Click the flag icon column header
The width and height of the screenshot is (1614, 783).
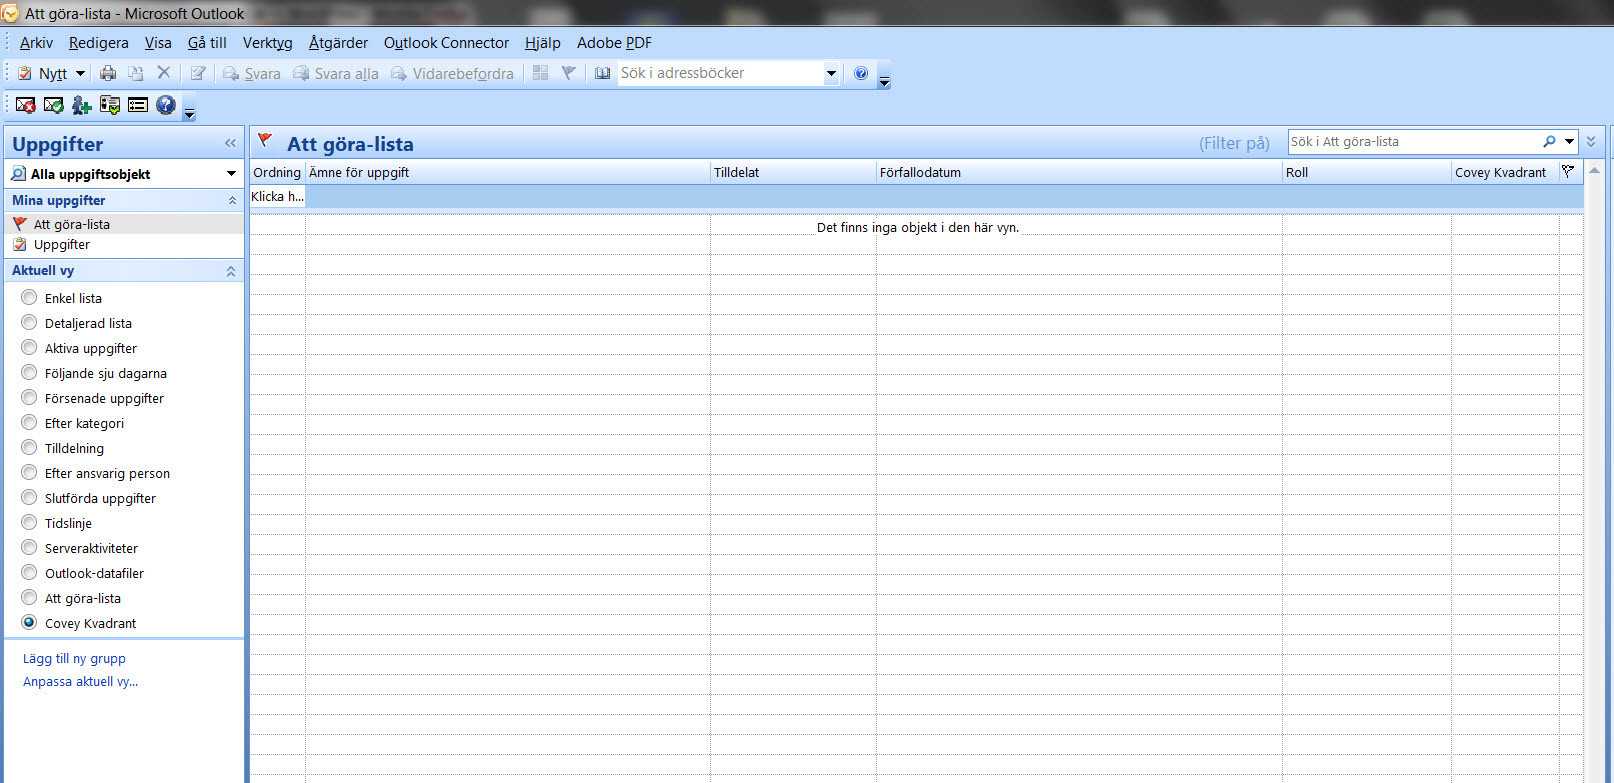click(1568, 172)
